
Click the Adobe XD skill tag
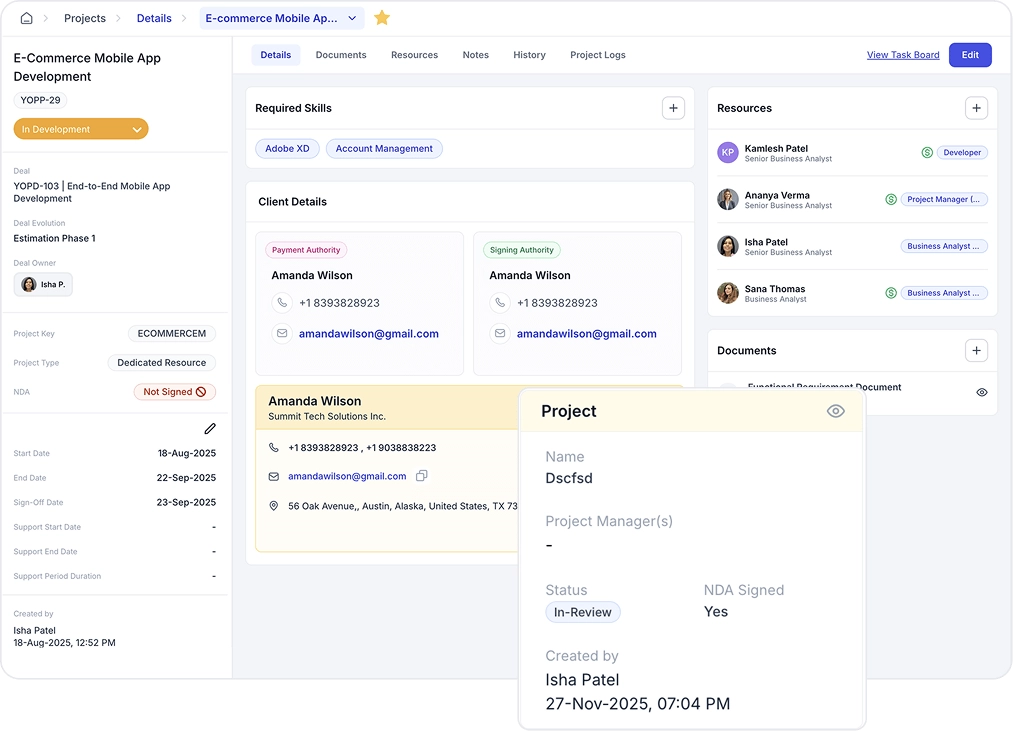click(287, 149)
